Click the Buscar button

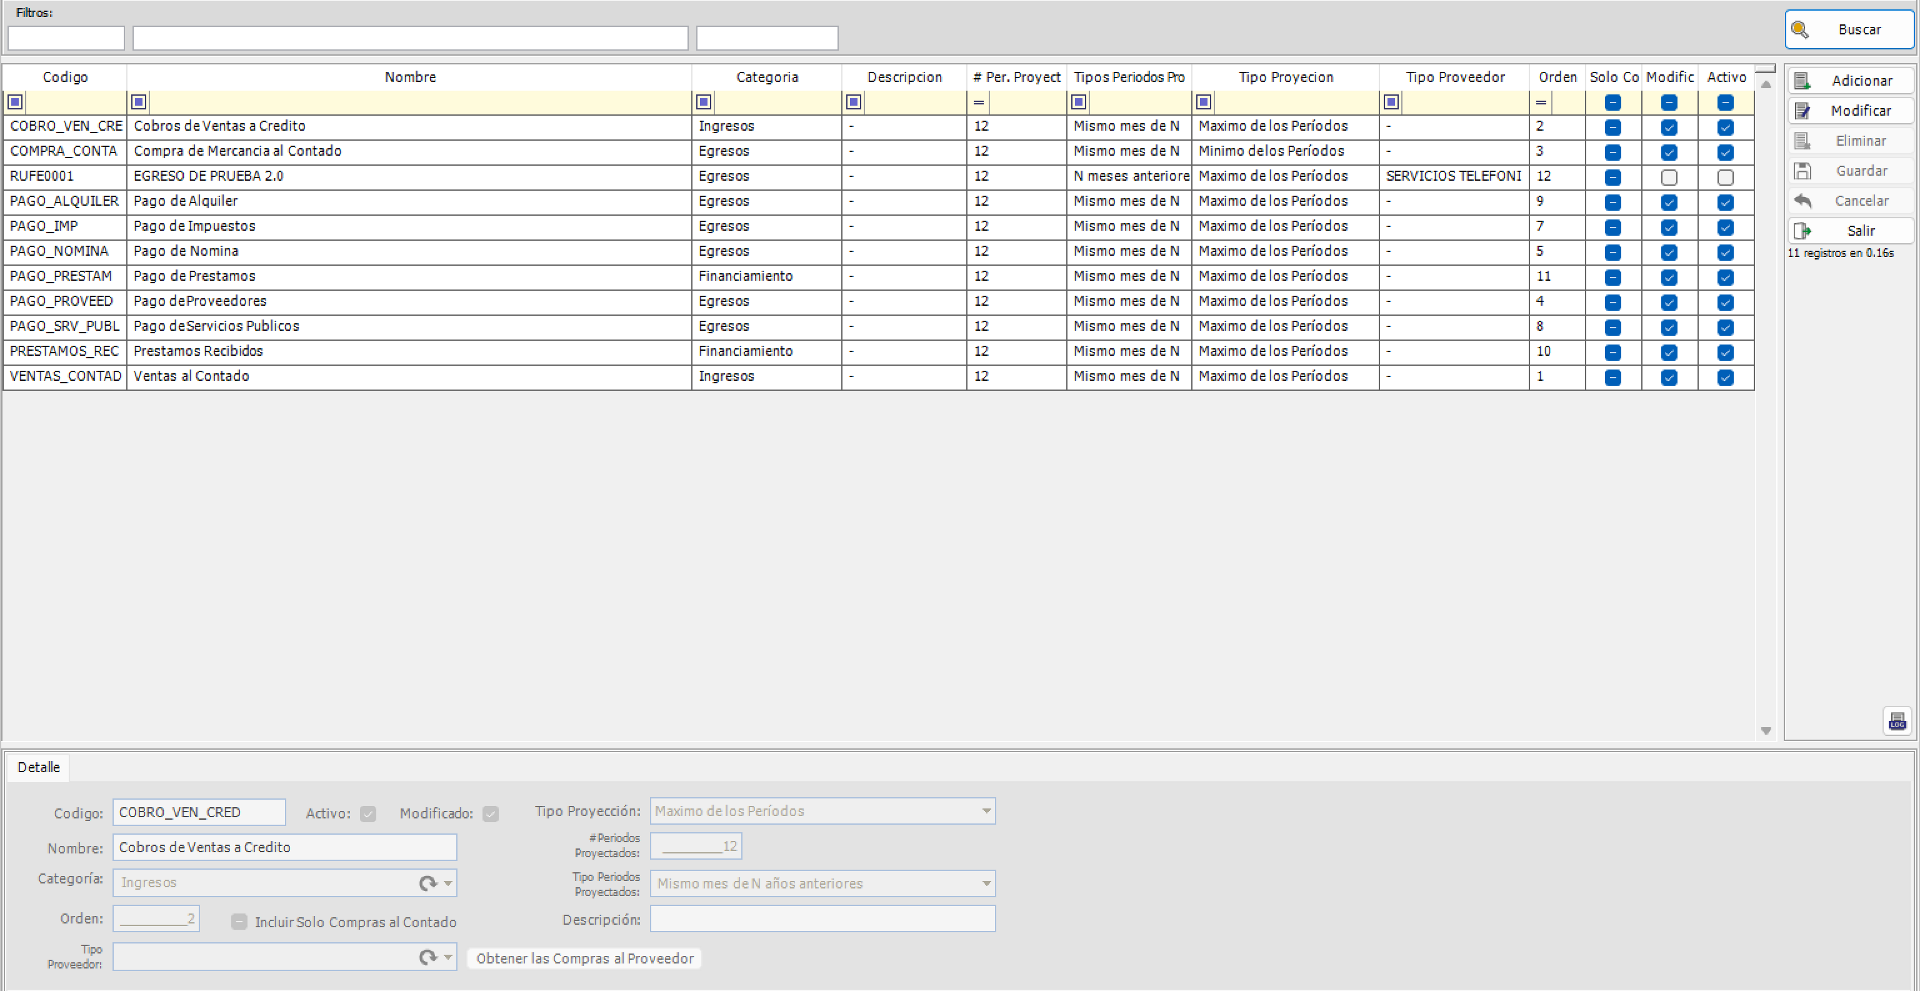(x=1850, y=29)
